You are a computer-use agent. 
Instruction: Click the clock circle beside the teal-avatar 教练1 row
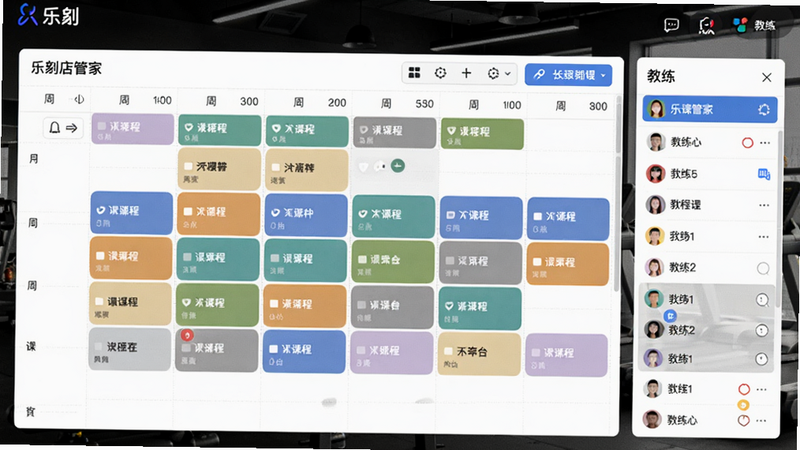click(x=762, y=299)
